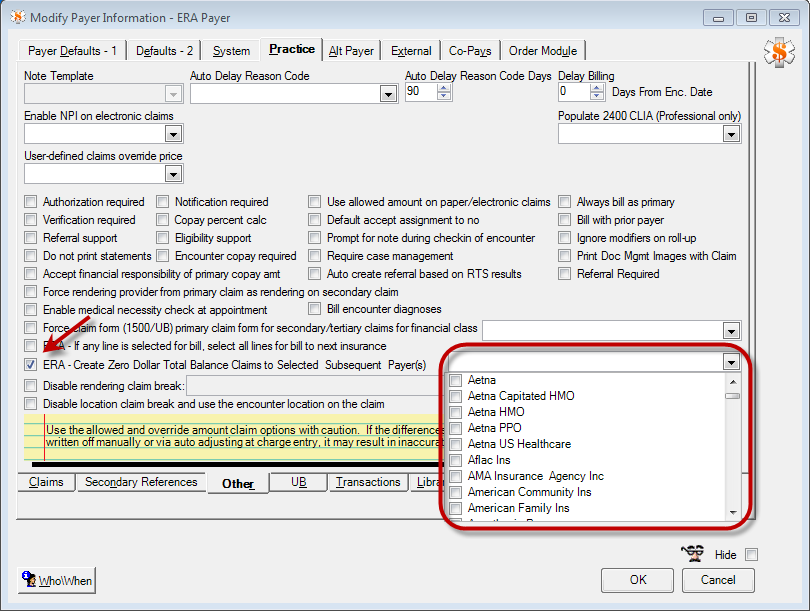Cancel the payer modification dialog
810x611 pixels.
click(x=718, y=579)
